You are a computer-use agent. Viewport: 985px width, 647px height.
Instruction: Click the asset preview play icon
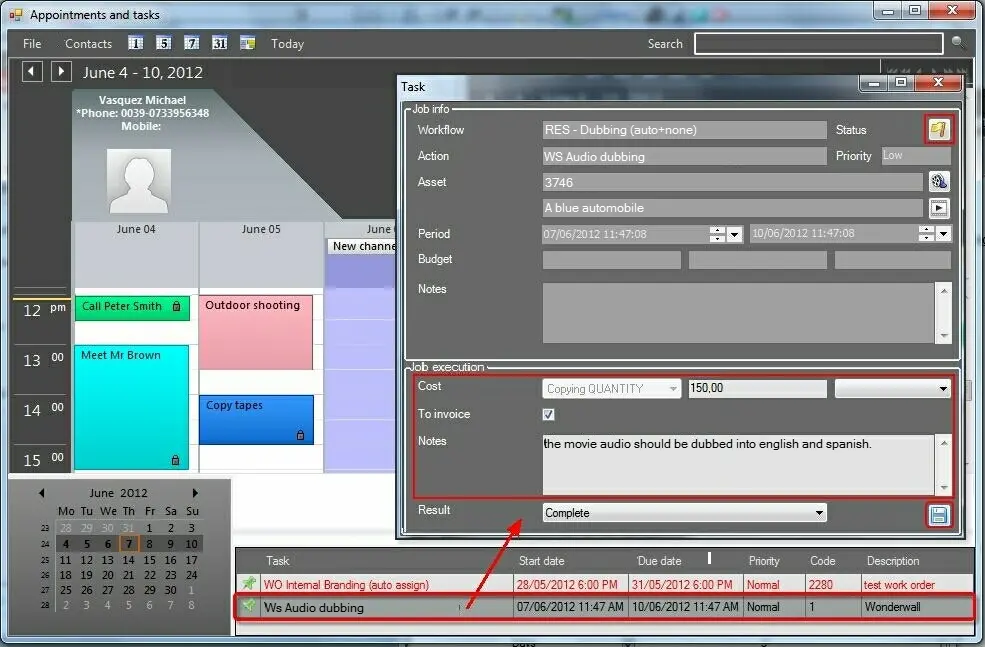[938, 208]
